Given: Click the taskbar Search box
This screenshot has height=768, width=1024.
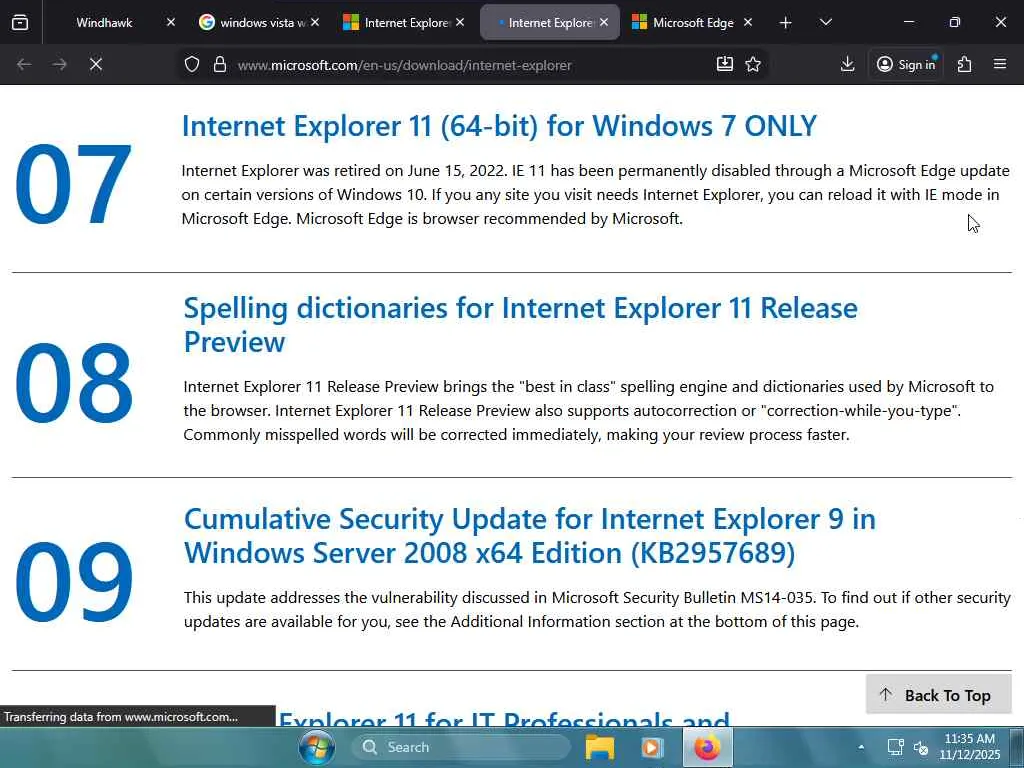Looking at the screenshot, I should (461, 747).
